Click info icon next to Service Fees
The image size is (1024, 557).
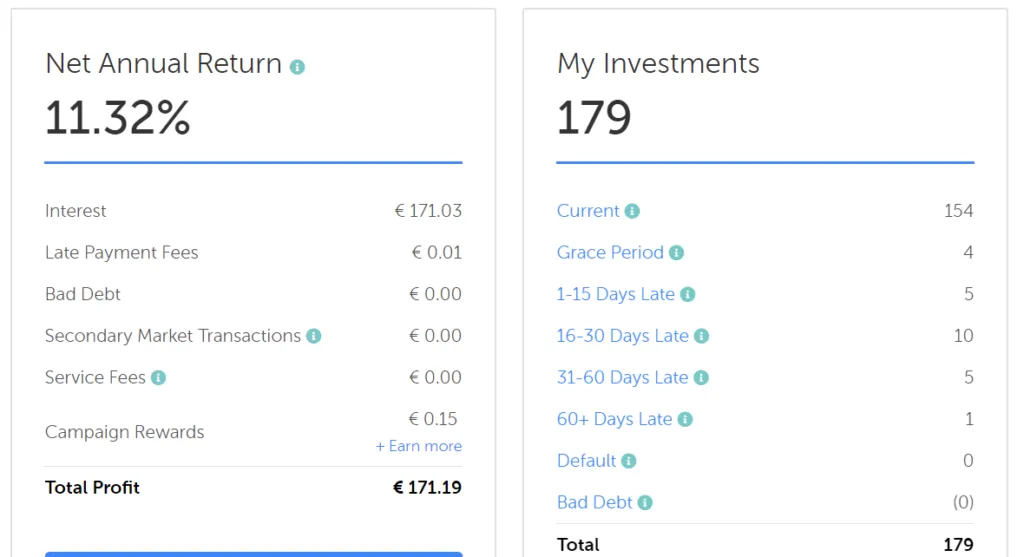158,377
